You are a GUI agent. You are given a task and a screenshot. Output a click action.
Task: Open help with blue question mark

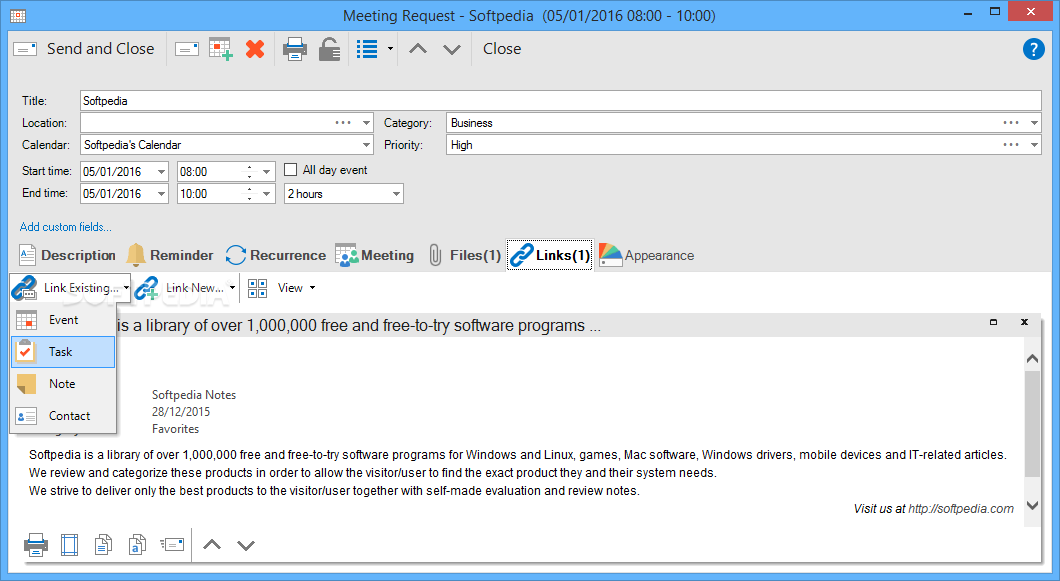point(1034,49)
